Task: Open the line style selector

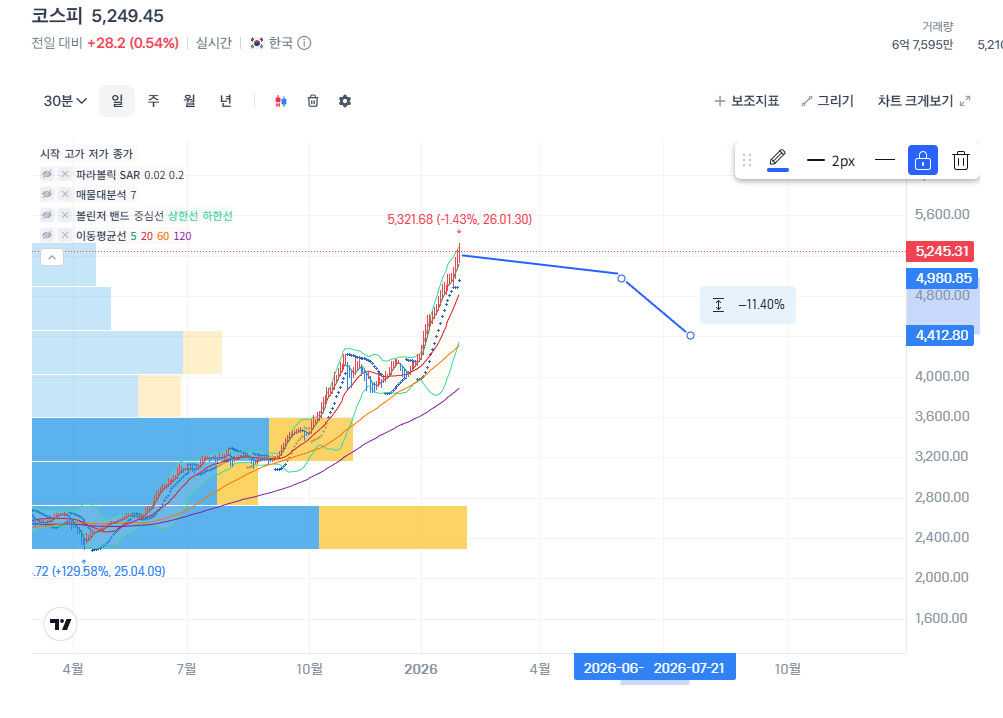Action: click(884, 160)
